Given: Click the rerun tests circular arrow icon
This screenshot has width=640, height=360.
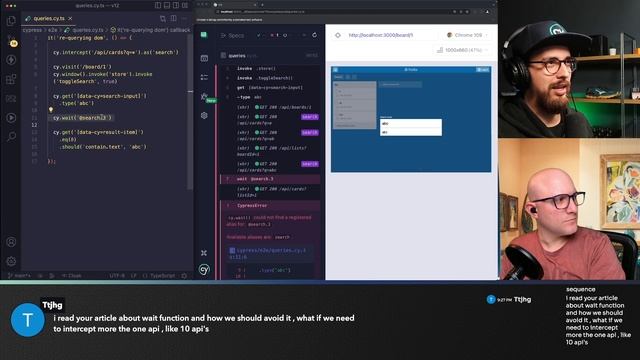Looking at the screenshot, I should click(314, 35).
